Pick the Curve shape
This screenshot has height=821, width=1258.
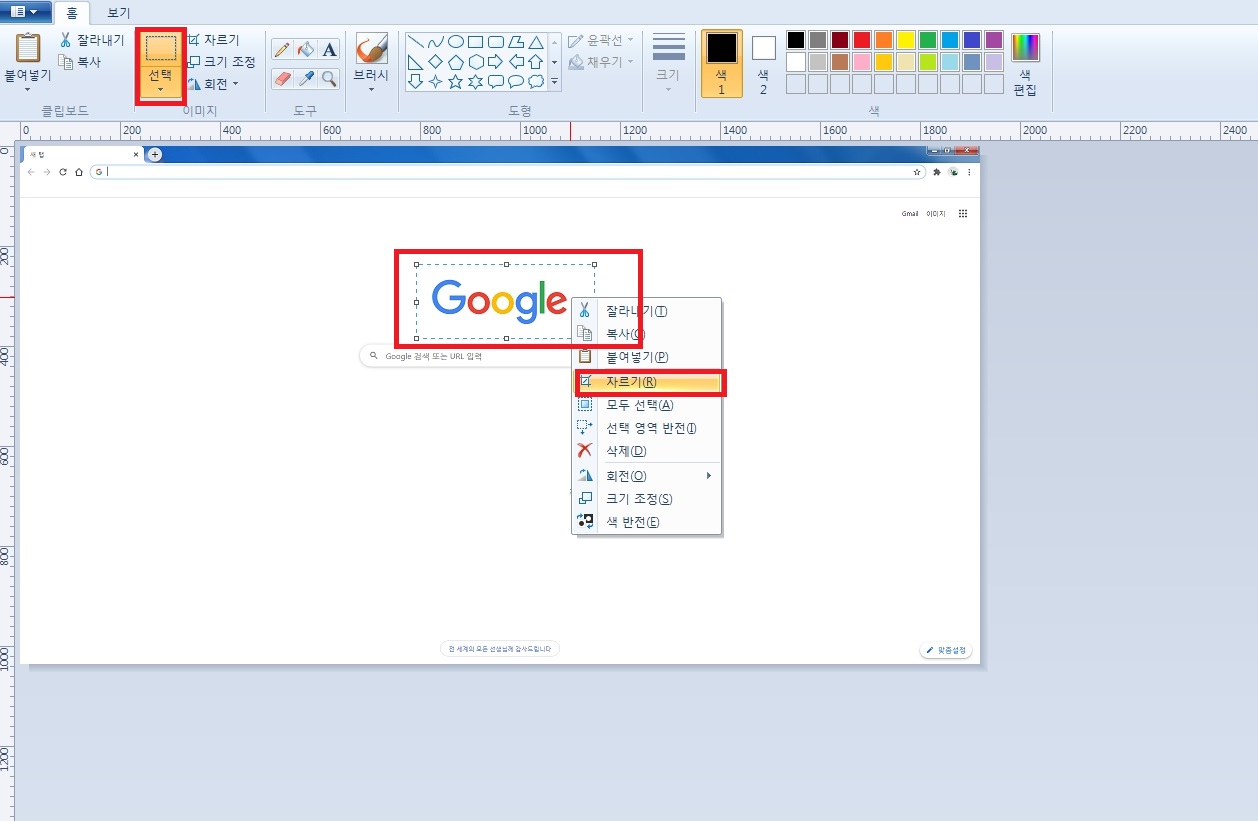click(x=435, y=42)
